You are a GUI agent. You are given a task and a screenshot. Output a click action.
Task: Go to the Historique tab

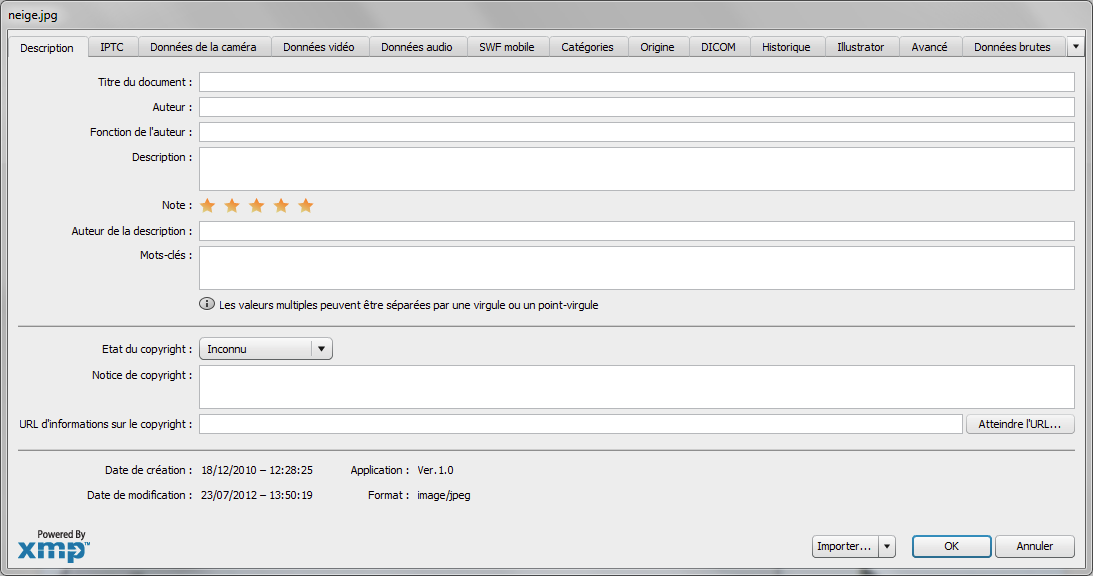[x=786, y=47]
